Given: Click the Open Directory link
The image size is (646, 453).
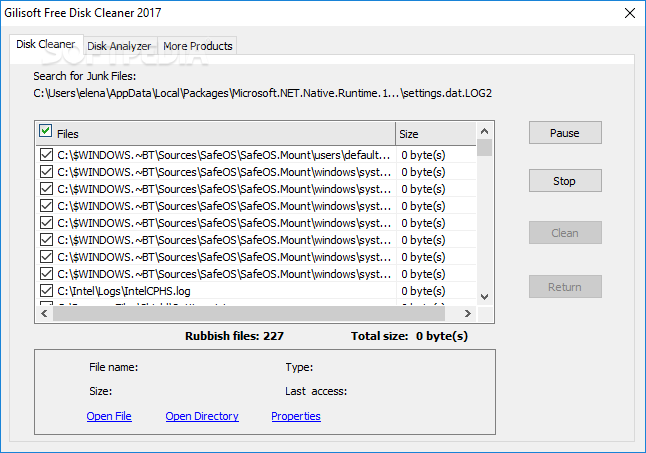Looking at the screenshot, I should pos(202,416).
